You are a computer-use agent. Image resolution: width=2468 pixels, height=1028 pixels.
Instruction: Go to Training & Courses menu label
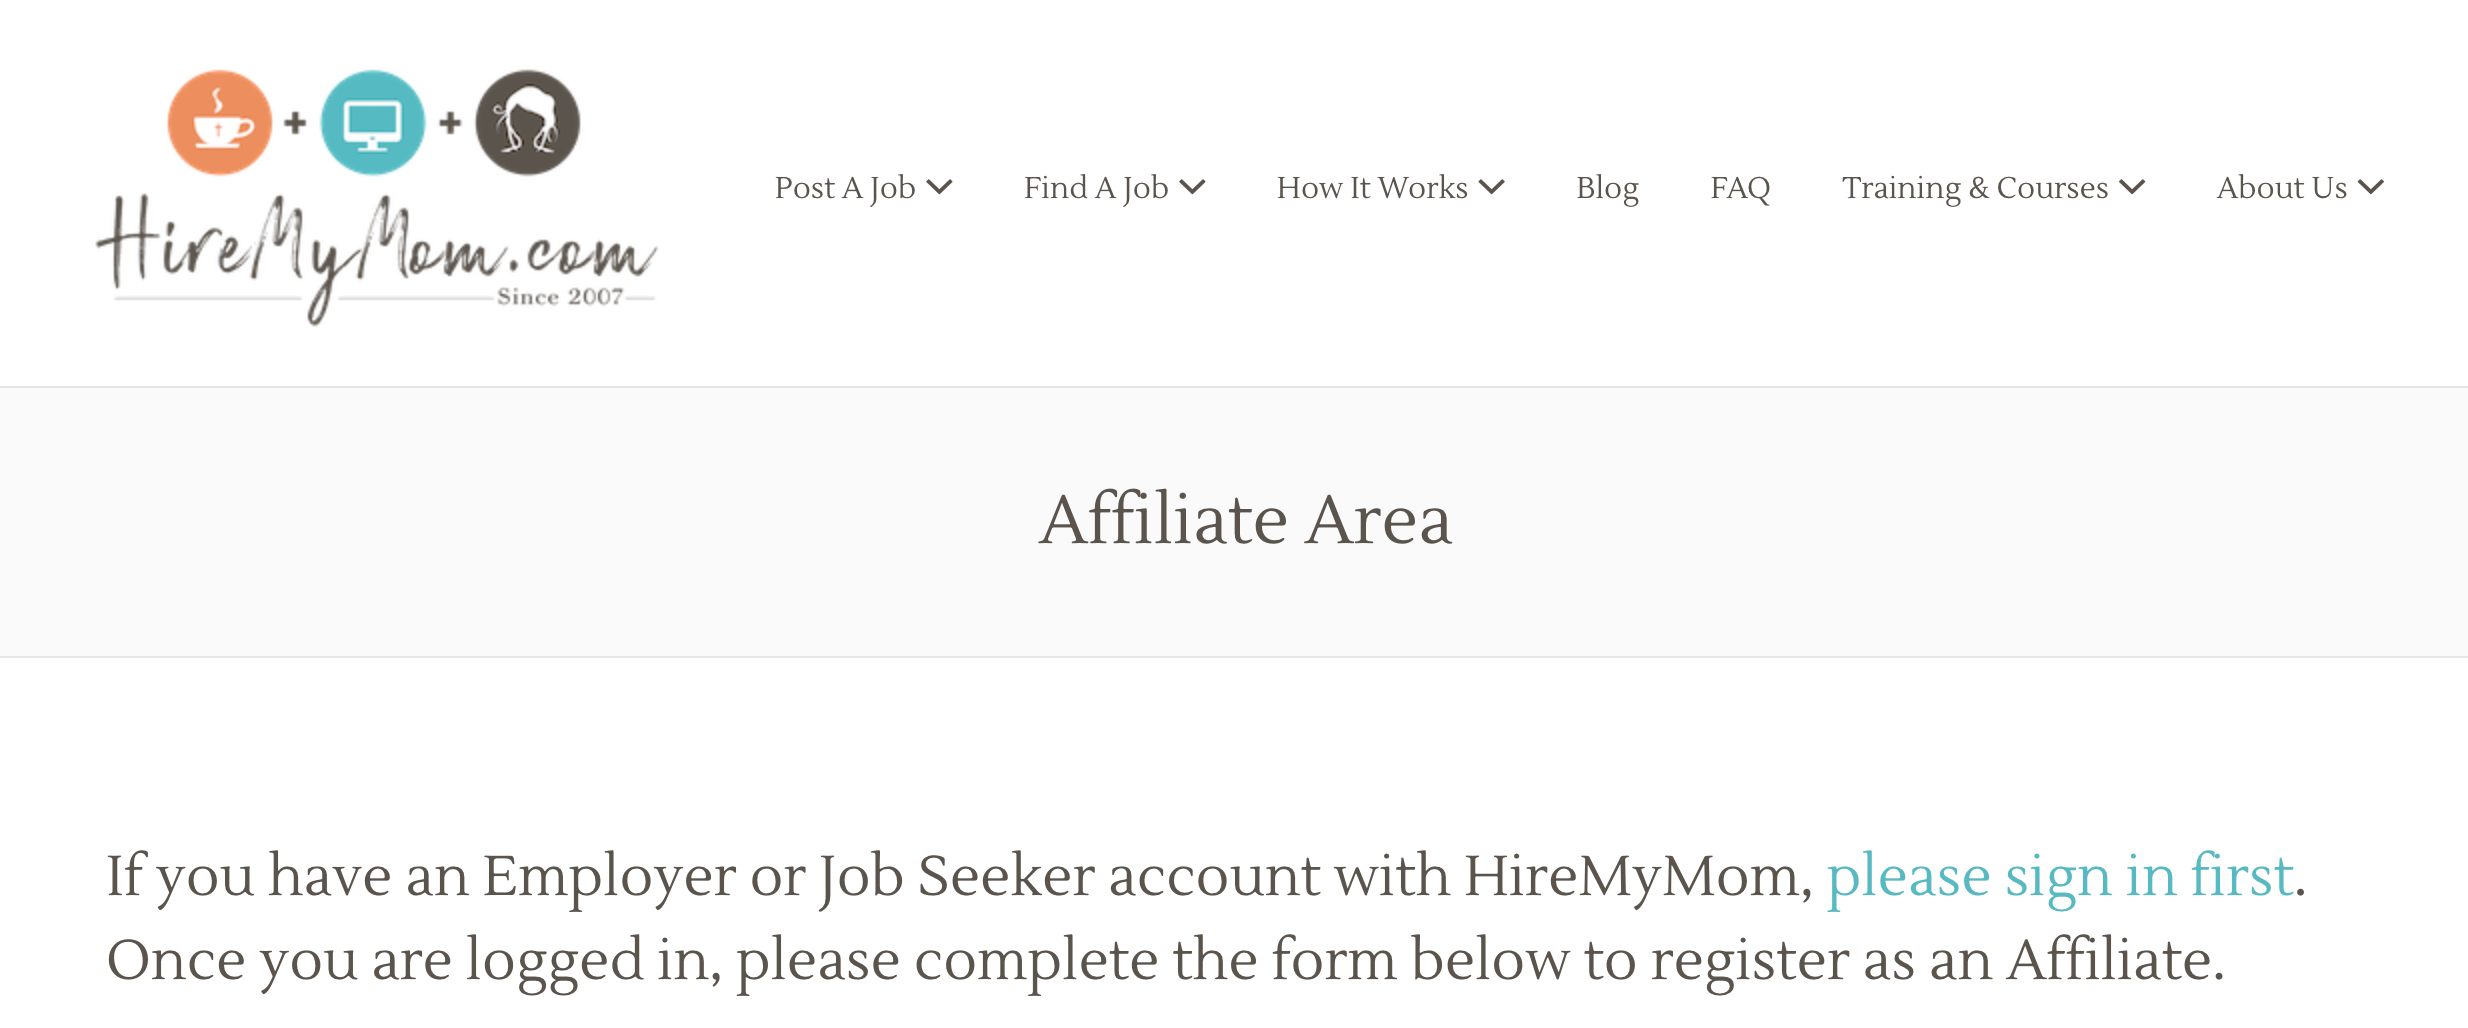click(1975, 188)
